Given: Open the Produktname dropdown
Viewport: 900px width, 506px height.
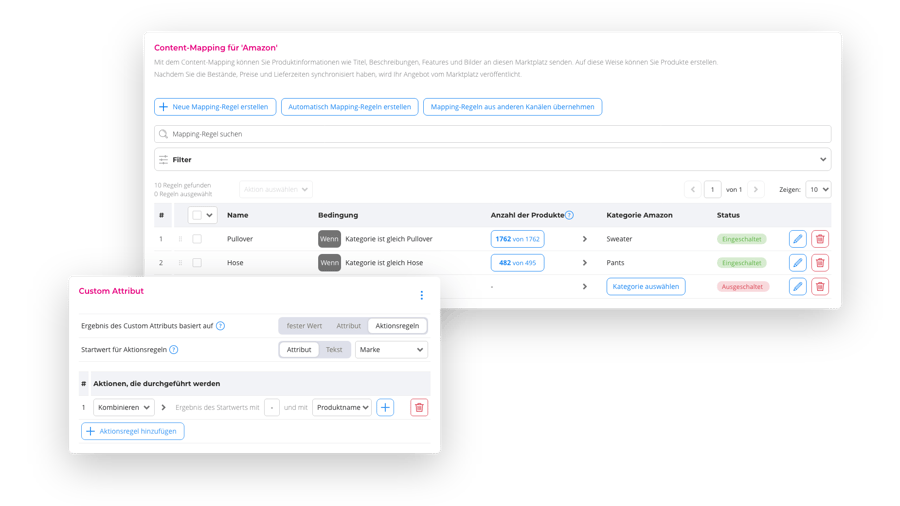Looking at the screenshot, I should 342,407.
